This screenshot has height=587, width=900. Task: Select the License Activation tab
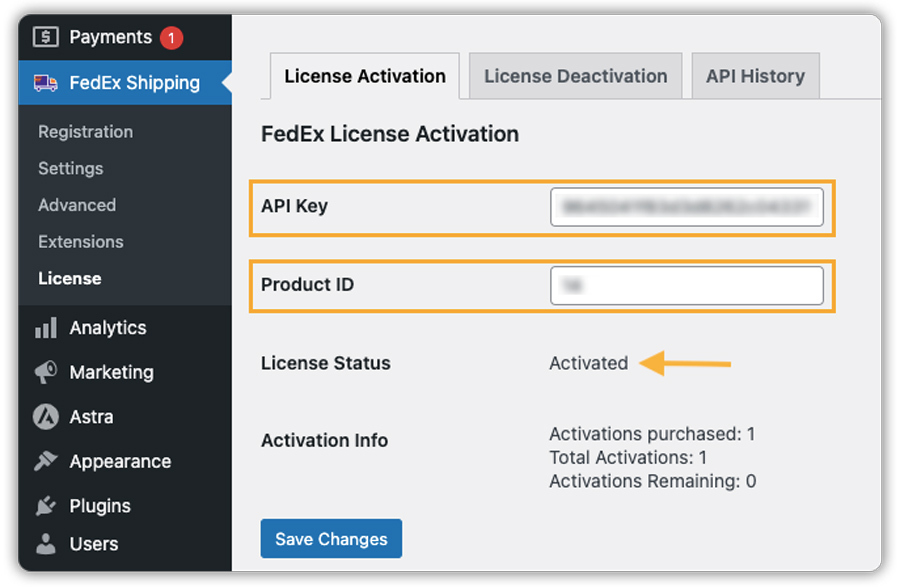pyautogui.click(x=365, y=76)
